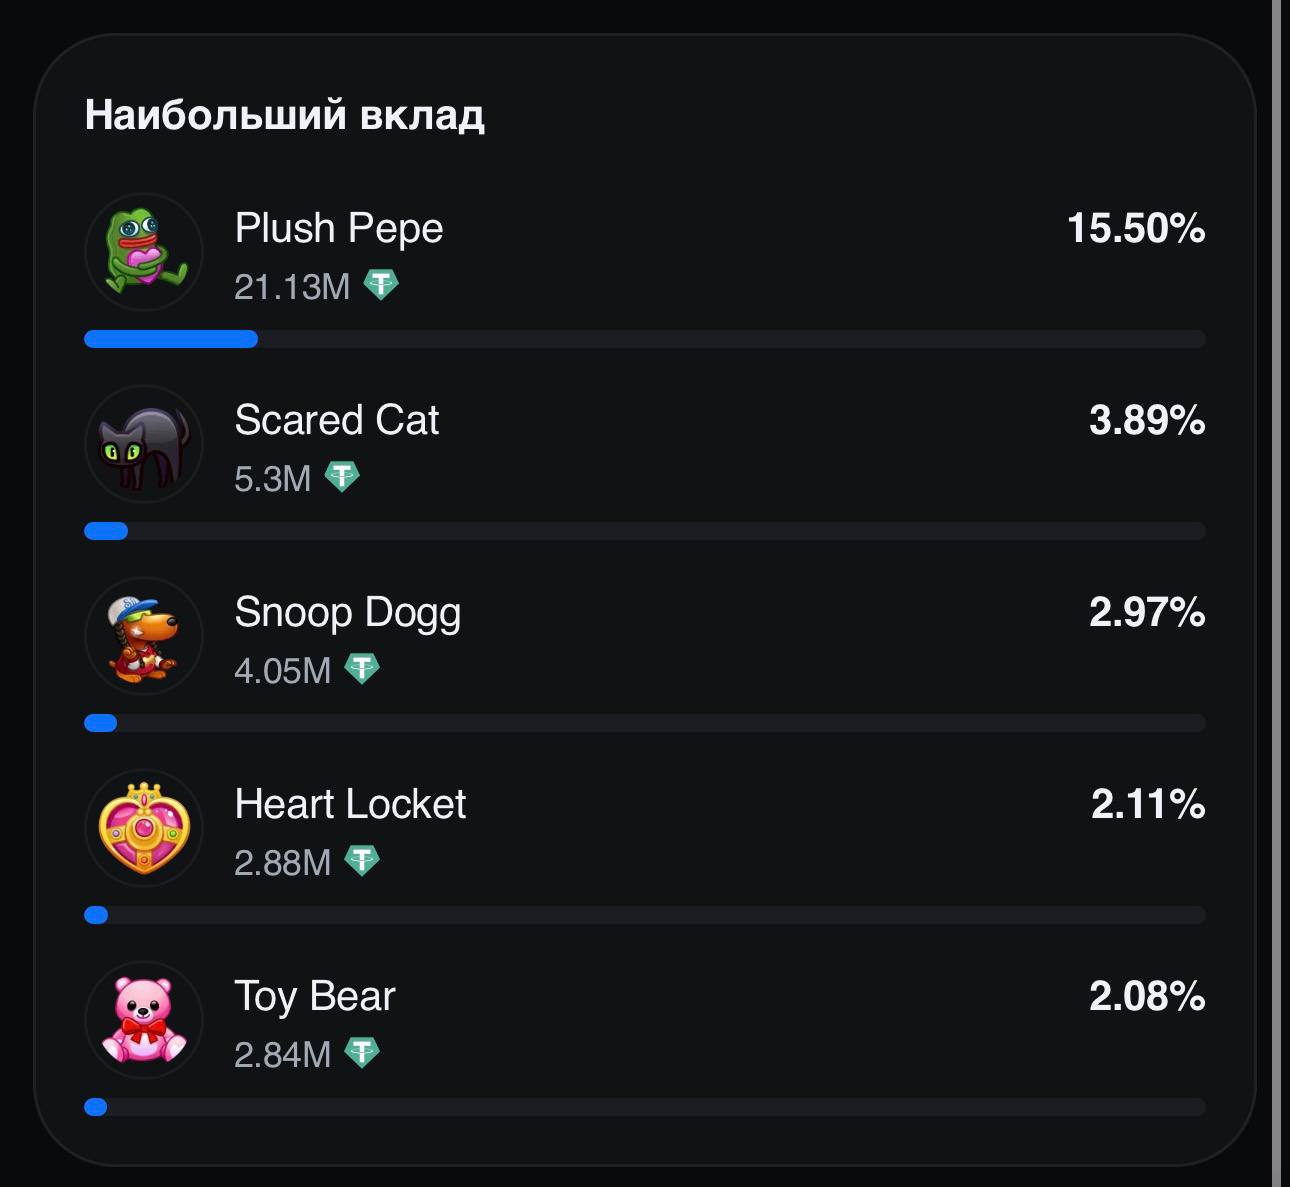
Task: Select the Heart Locket entry name
Action: coord(350,804)
